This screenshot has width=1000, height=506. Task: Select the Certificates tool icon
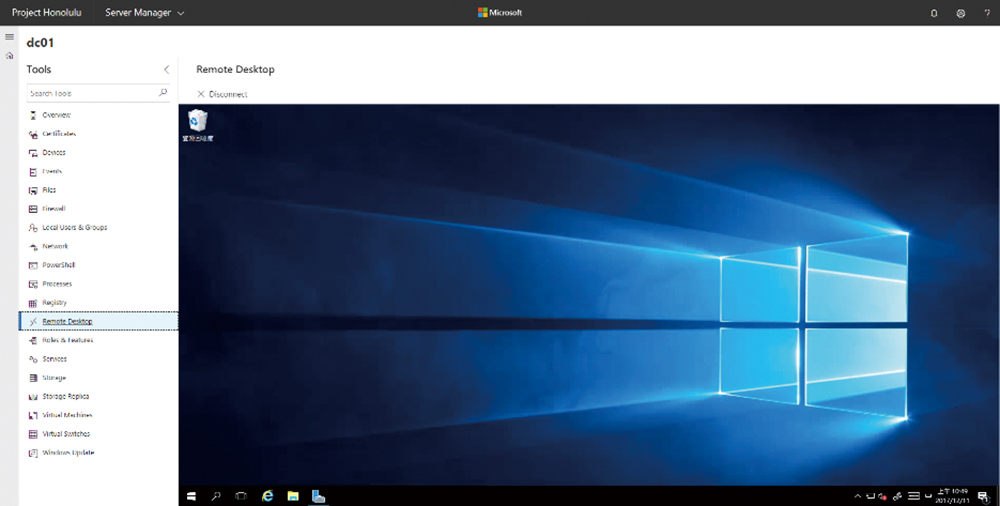point(33,134)
